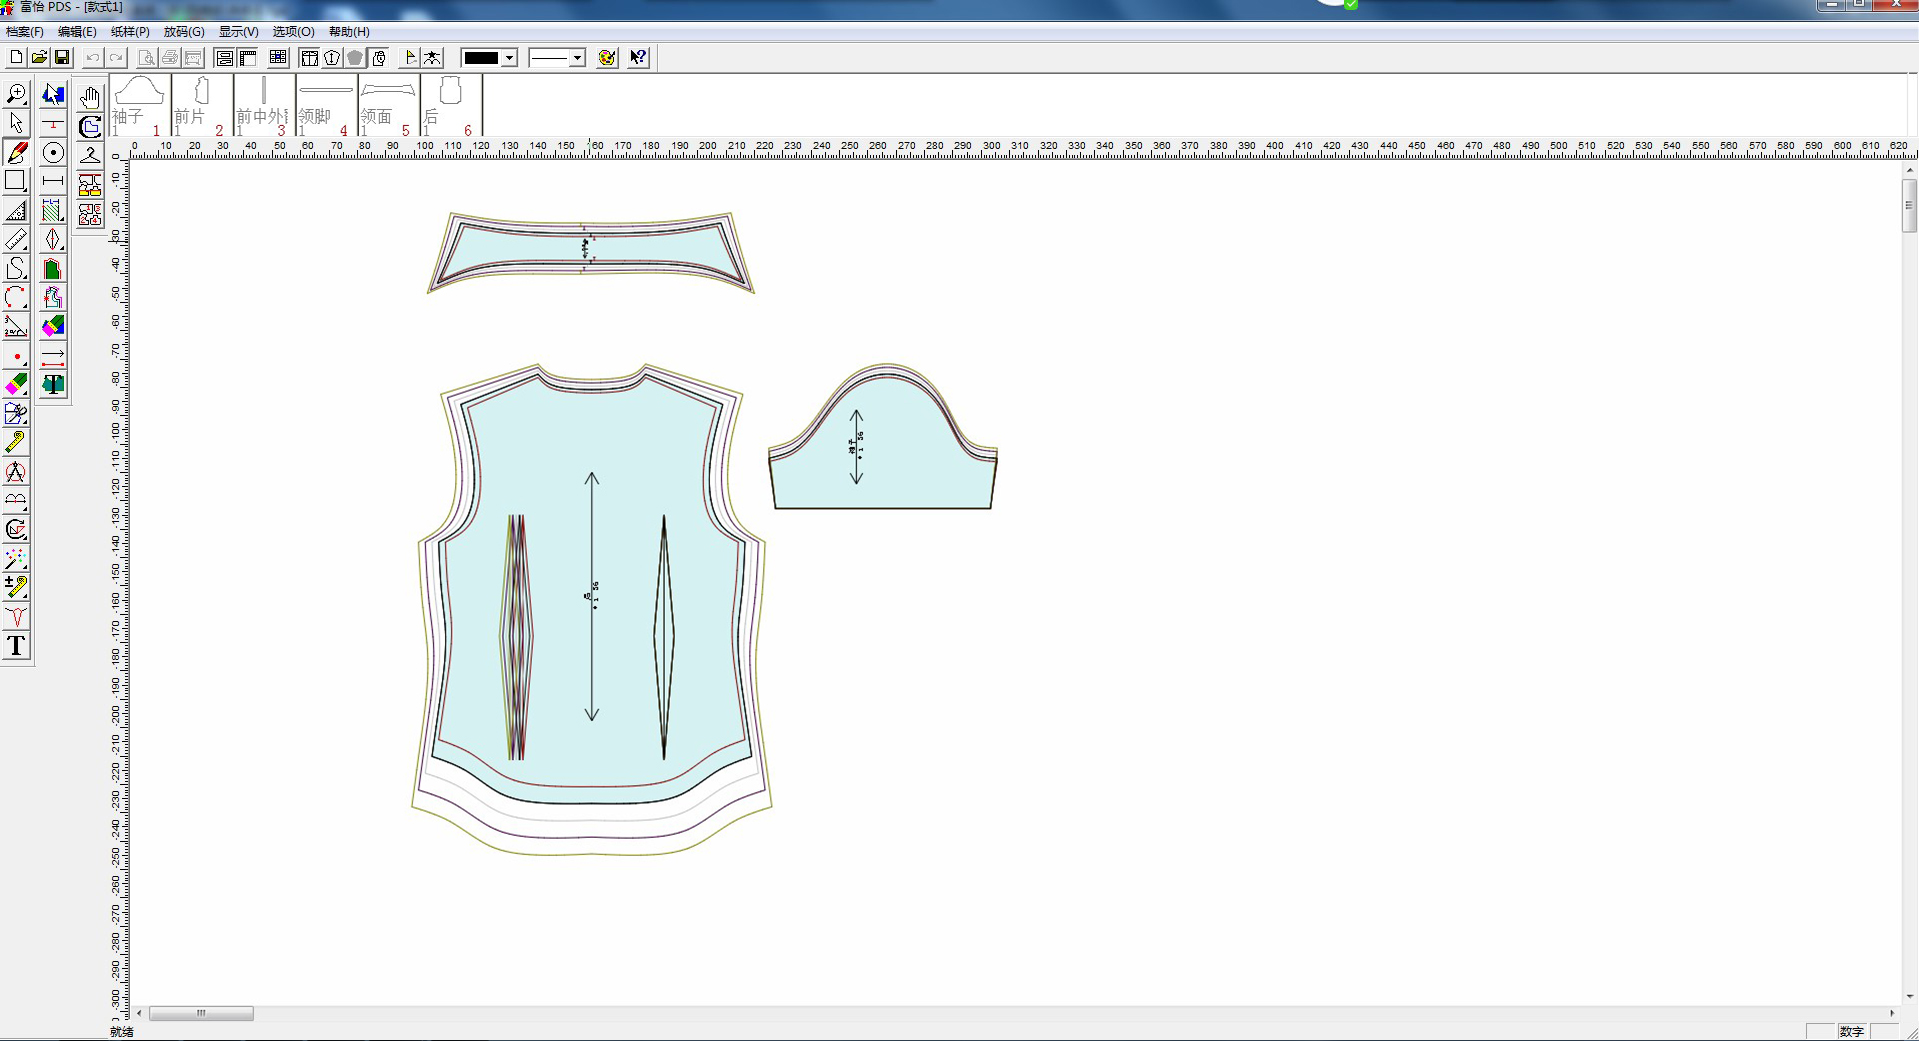Click the magic wand tool

pyautogui.click(x=16, y=558)
